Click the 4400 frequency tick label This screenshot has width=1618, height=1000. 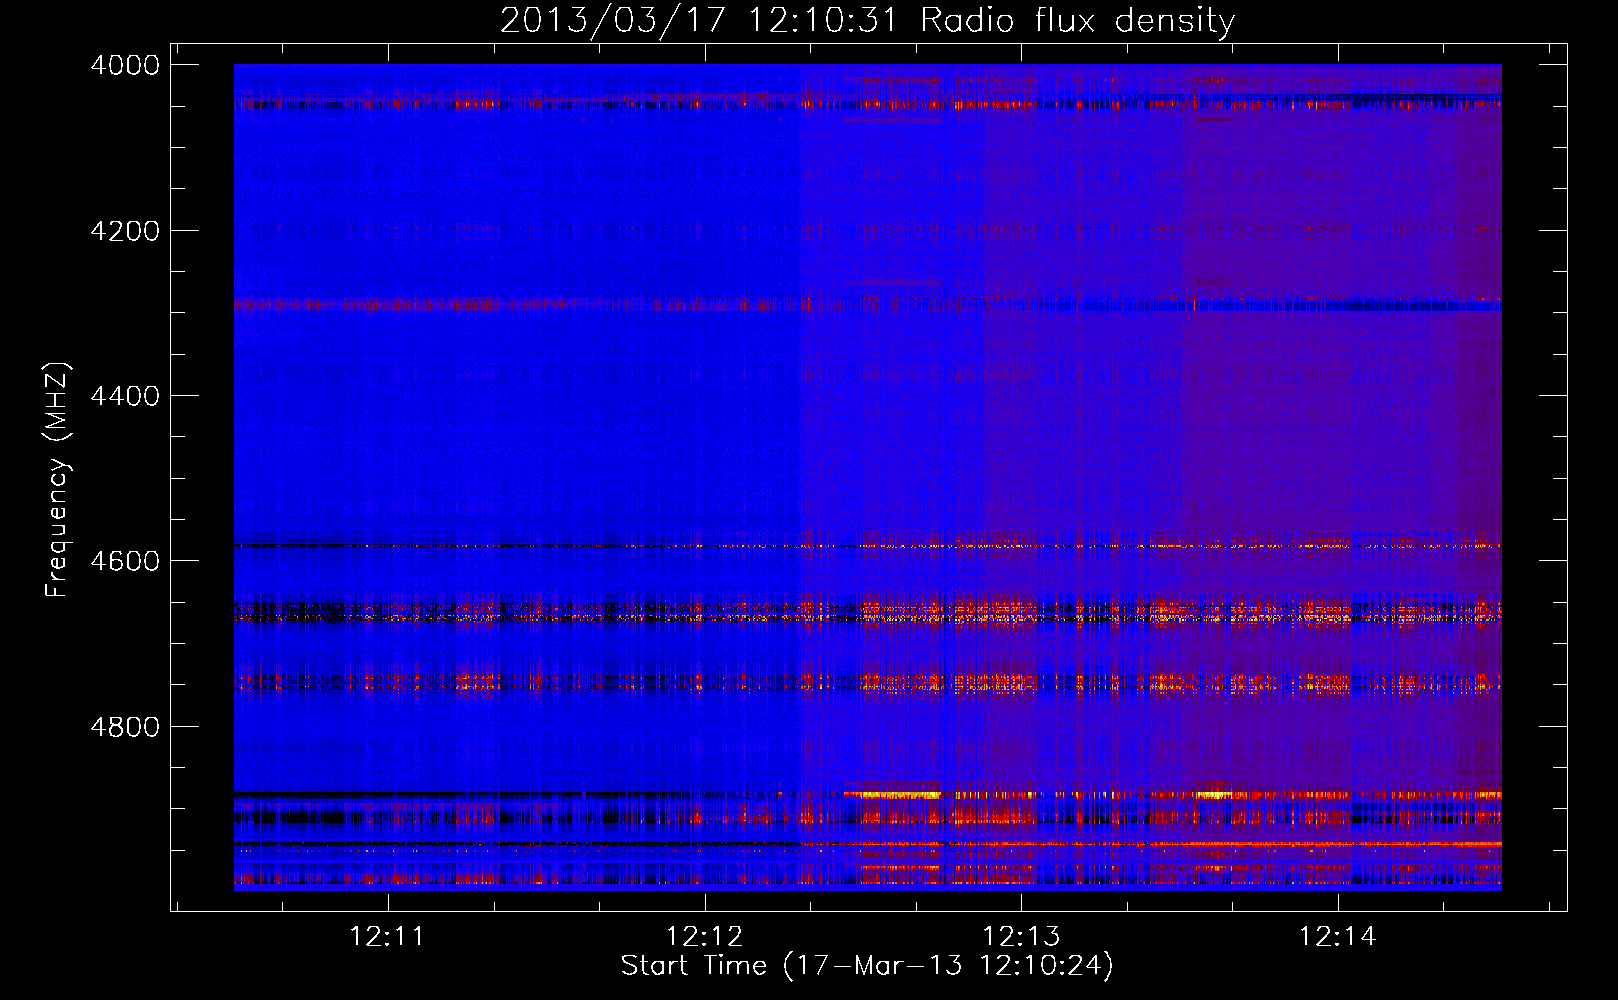[x=125, y=396]
